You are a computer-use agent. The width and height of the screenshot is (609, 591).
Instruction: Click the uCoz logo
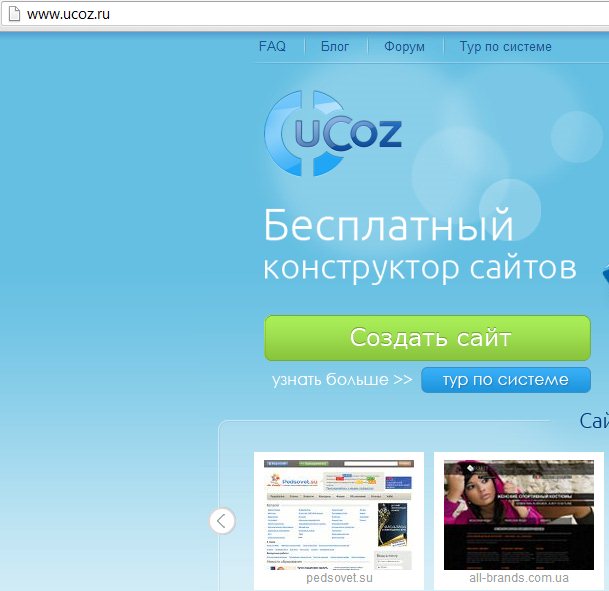(x=333, y=133)
